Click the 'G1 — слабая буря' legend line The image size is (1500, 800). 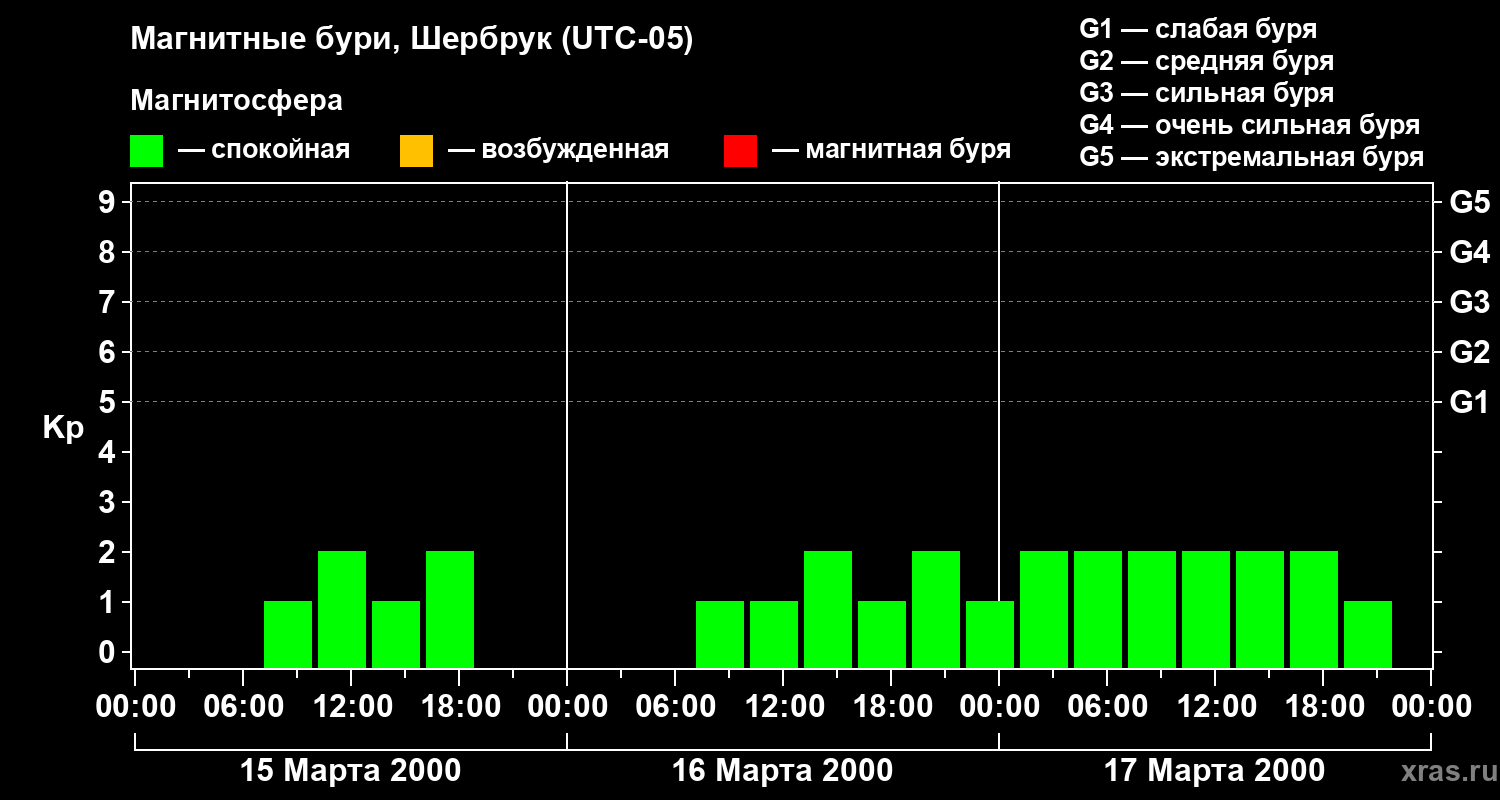pos(1198,28)
